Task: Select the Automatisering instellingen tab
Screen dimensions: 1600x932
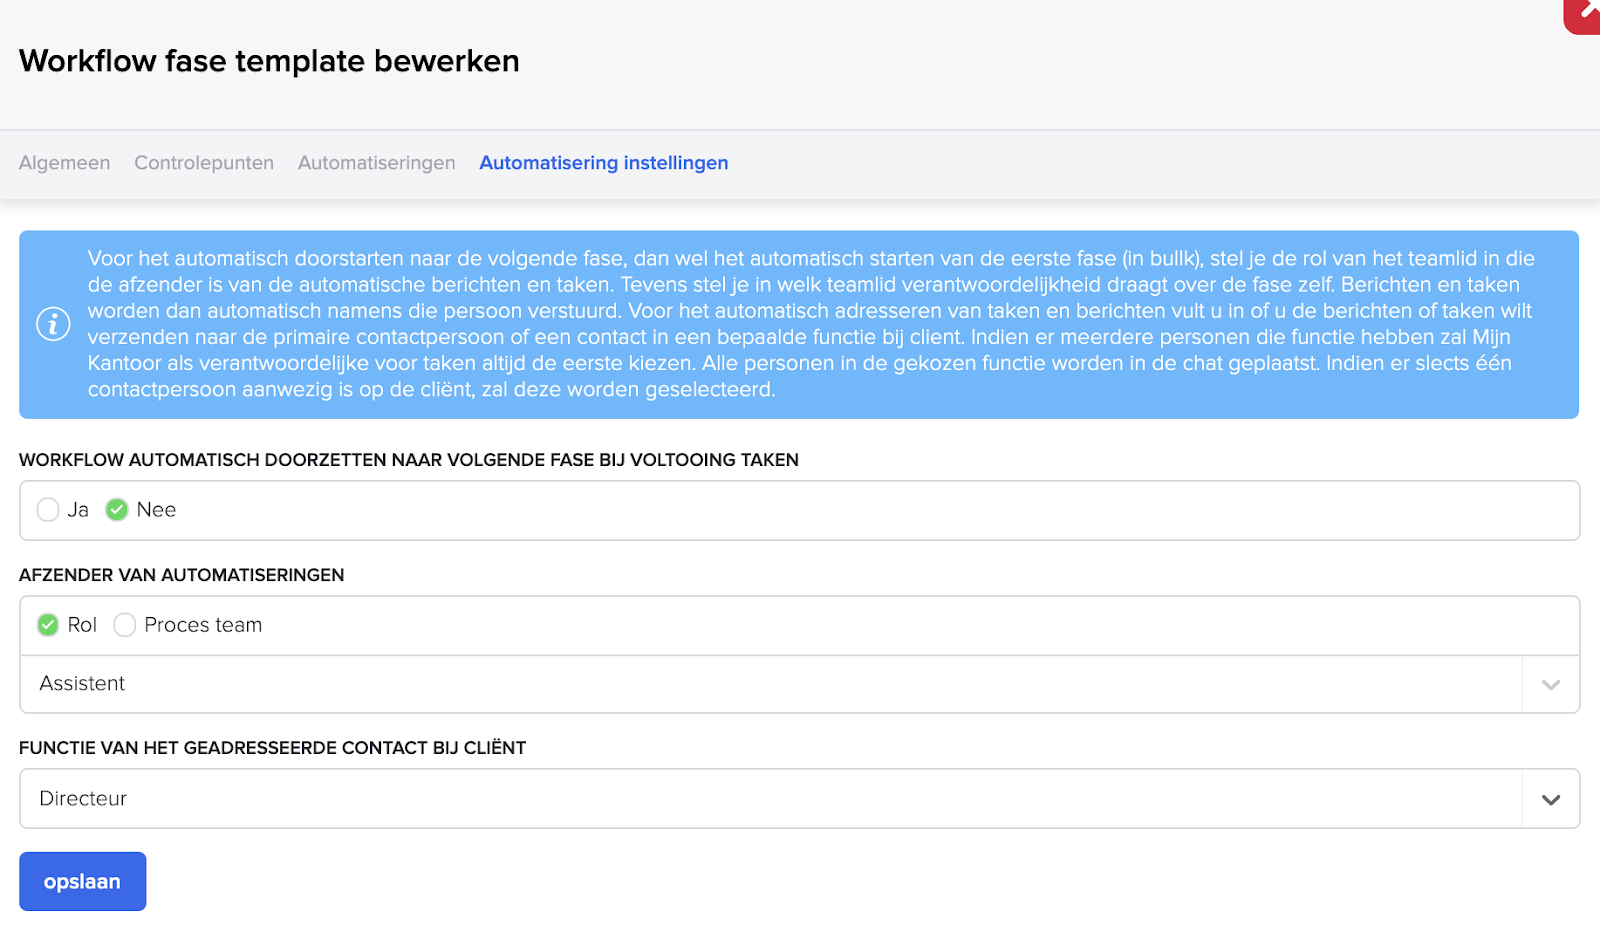Action: coord(604,163)
